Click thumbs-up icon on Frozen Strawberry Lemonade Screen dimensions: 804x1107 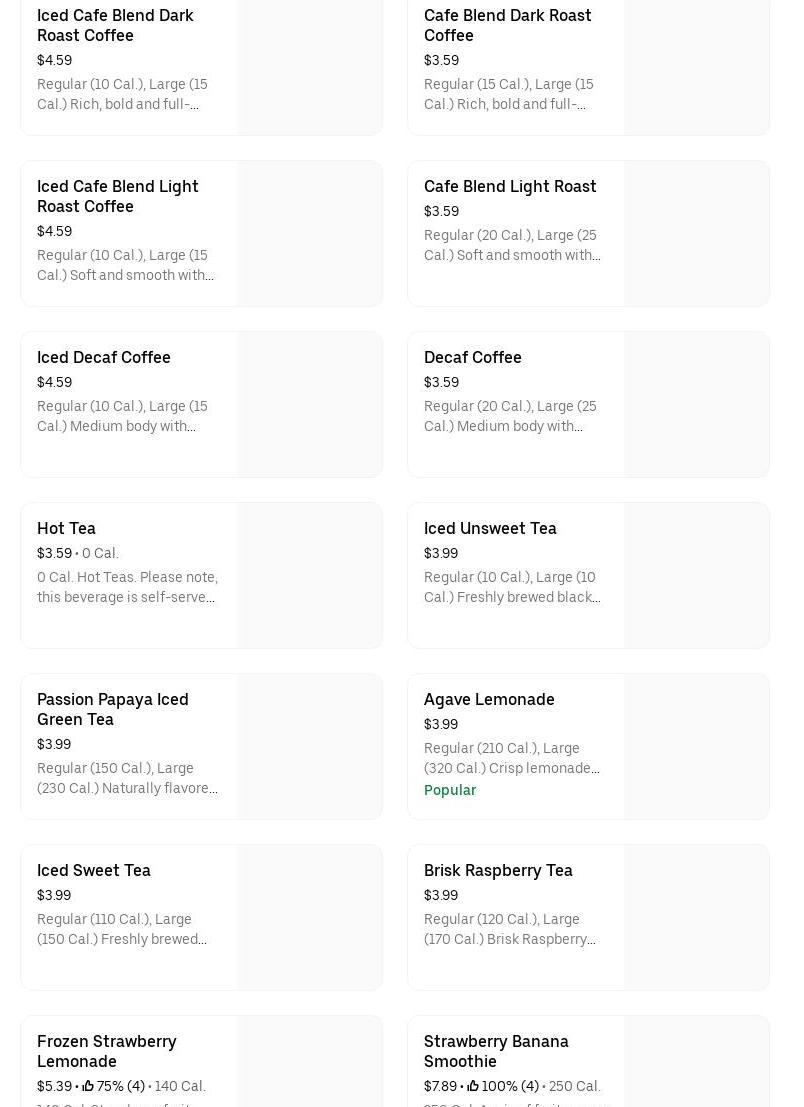tap(88, 1086)
